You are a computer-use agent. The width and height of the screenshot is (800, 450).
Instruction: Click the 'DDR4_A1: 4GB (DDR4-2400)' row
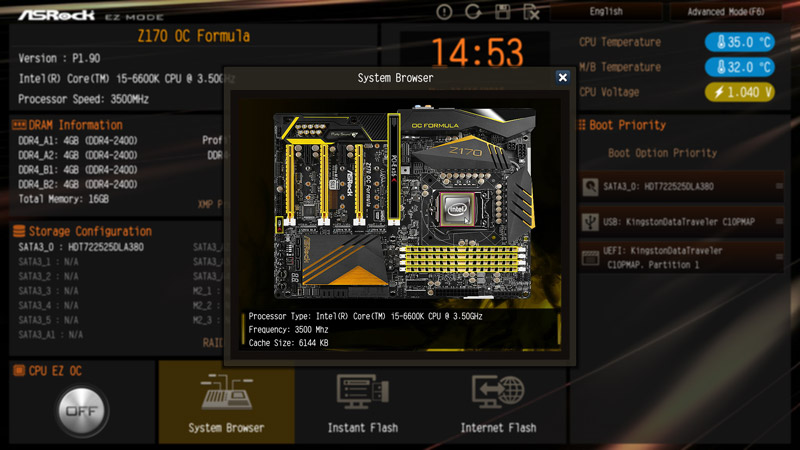click(78, 140)
